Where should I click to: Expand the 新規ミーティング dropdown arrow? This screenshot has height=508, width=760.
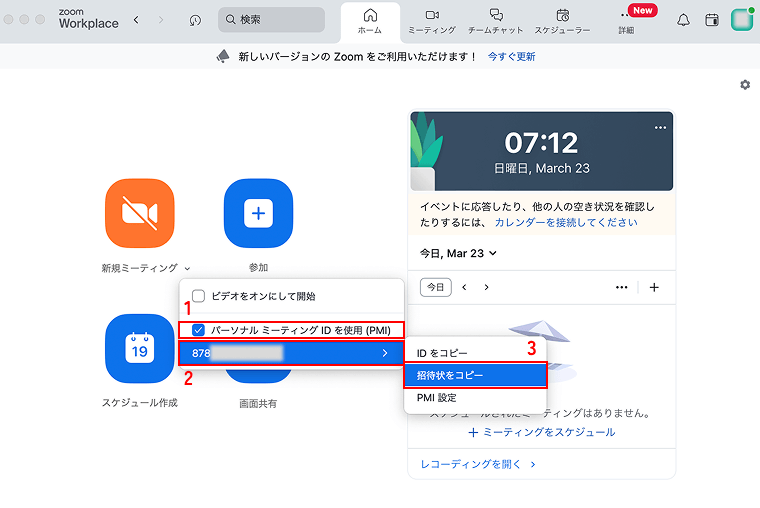pos(187,268)
